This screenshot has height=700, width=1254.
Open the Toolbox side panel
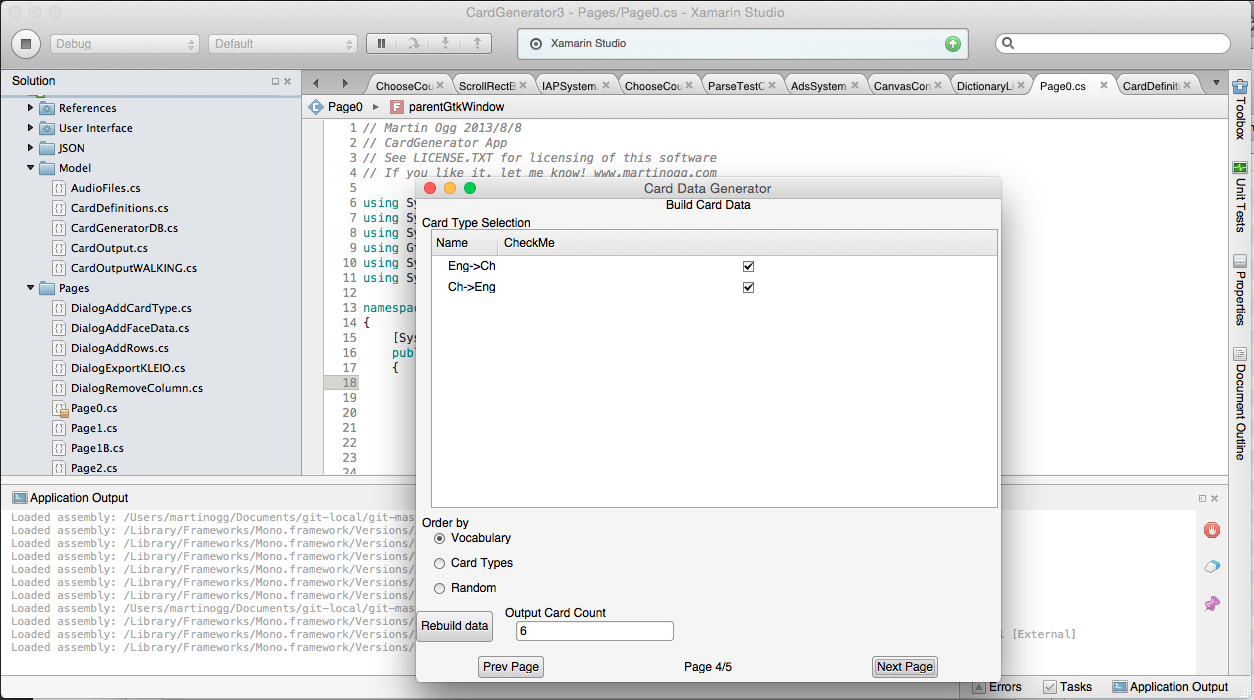pyautogui.click(x=1240, y=112)
